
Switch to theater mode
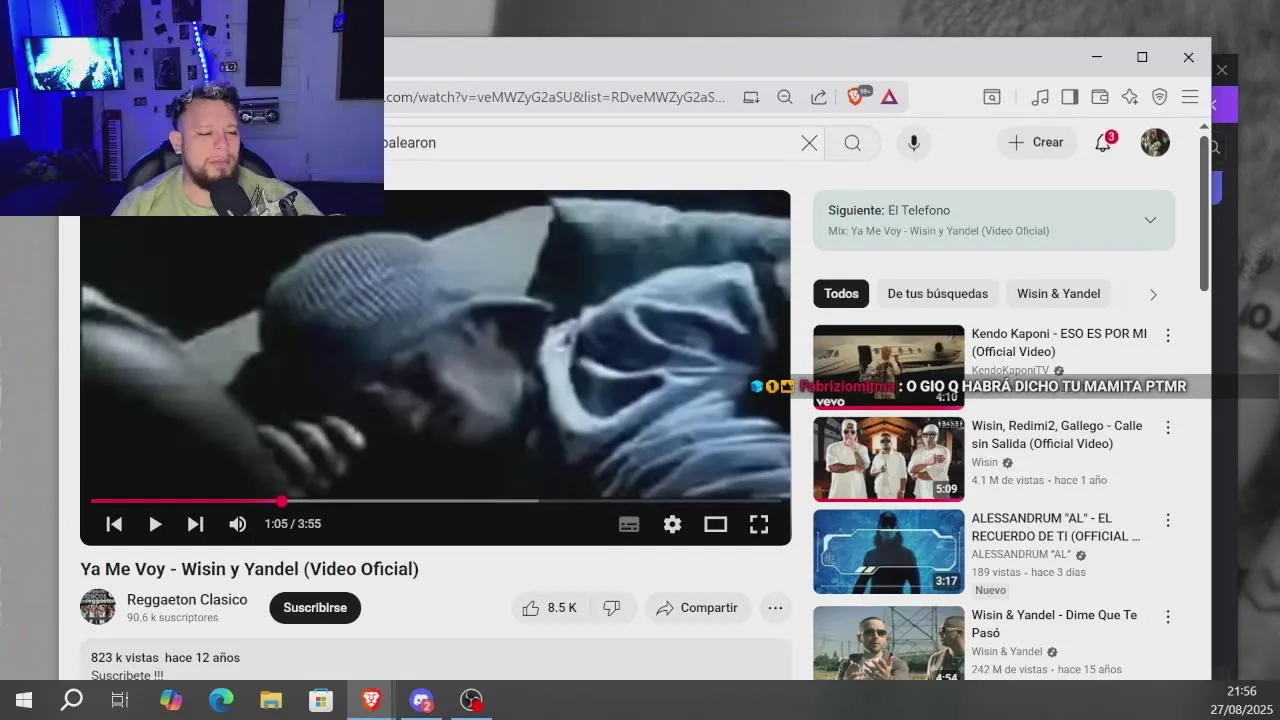[715, 524]
